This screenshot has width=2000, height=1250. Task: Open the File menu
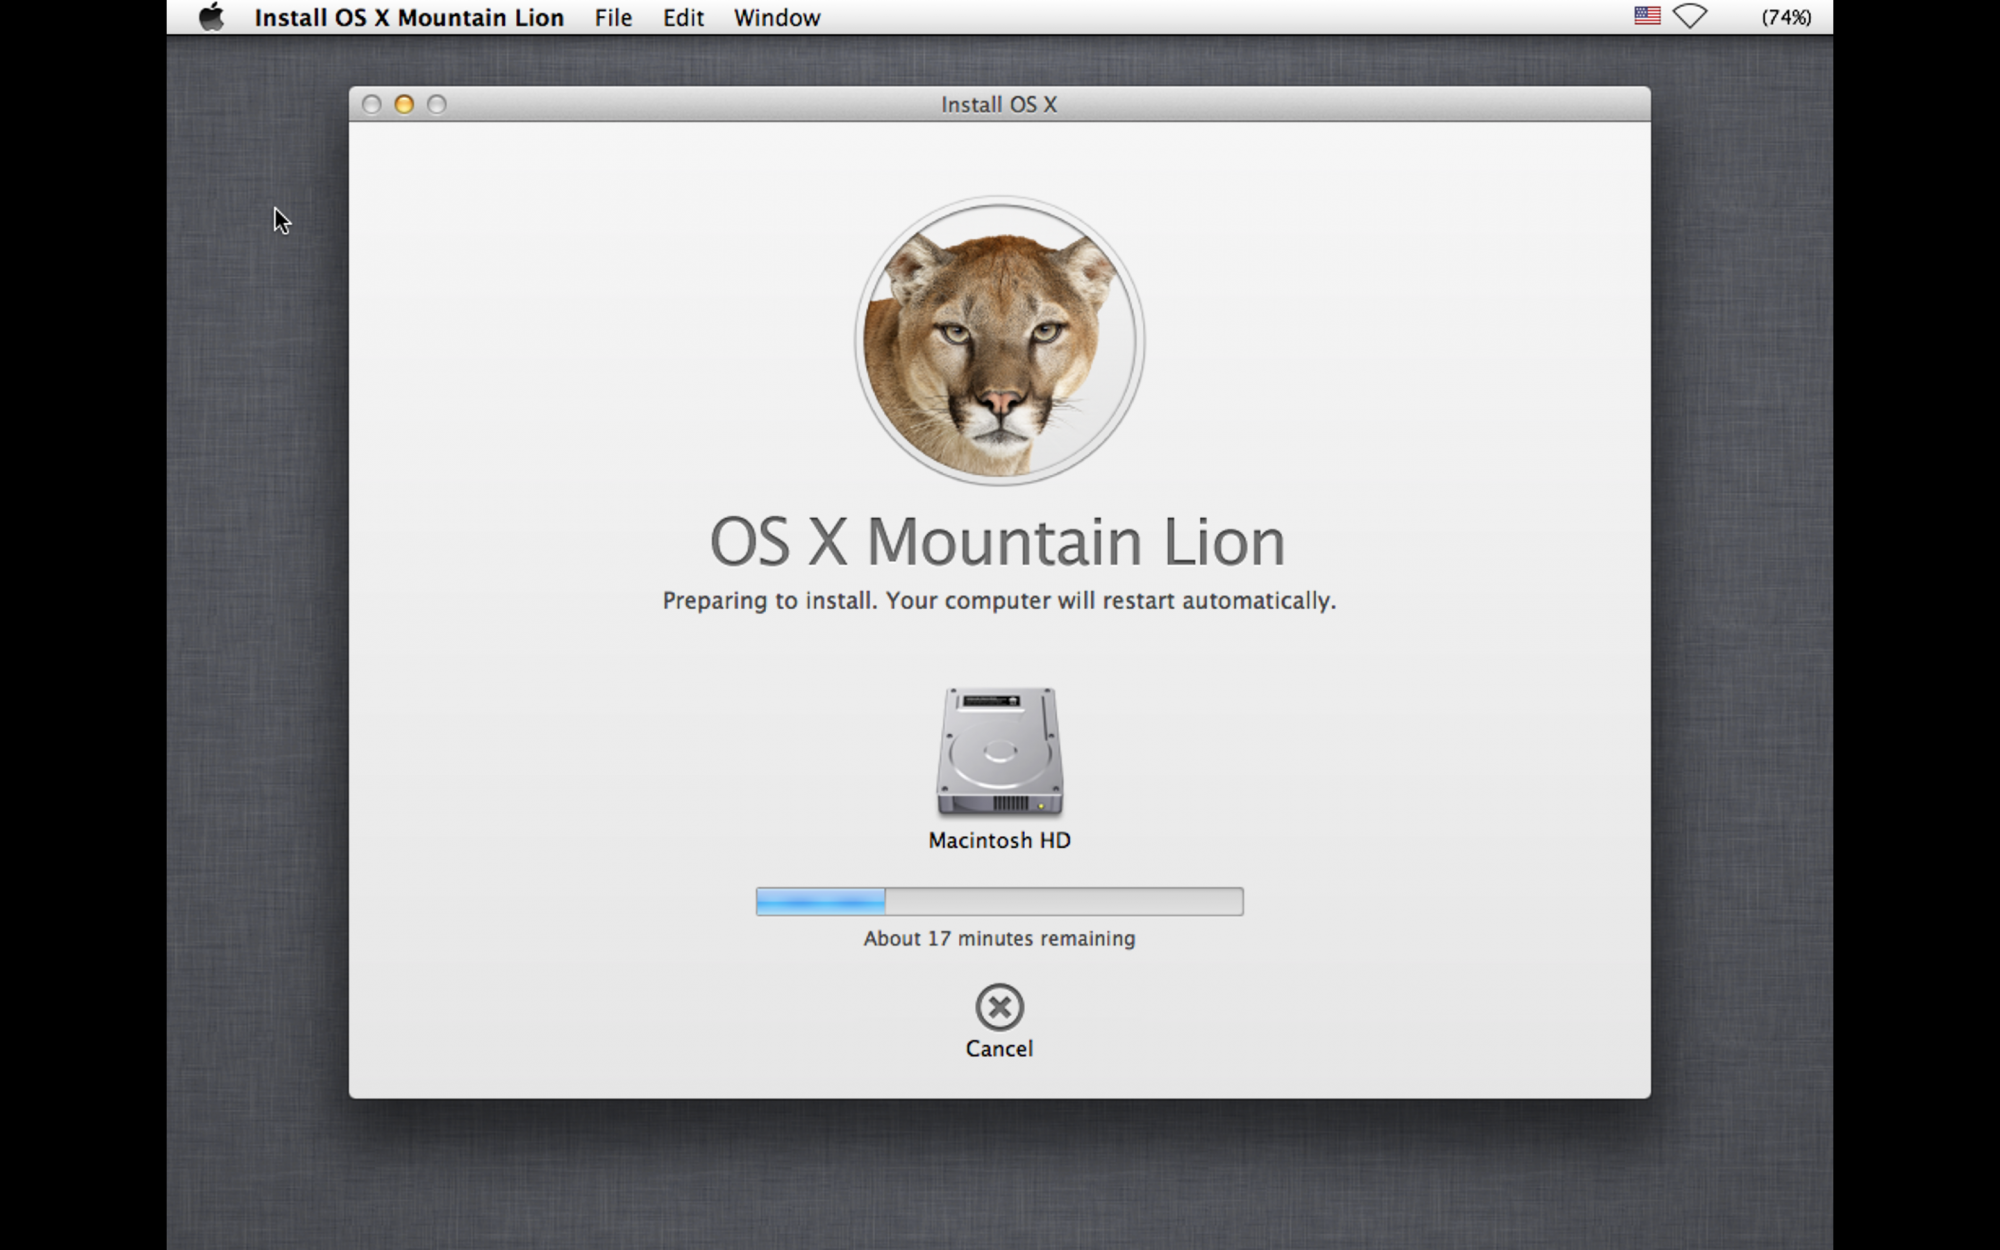tap(613, 18)
